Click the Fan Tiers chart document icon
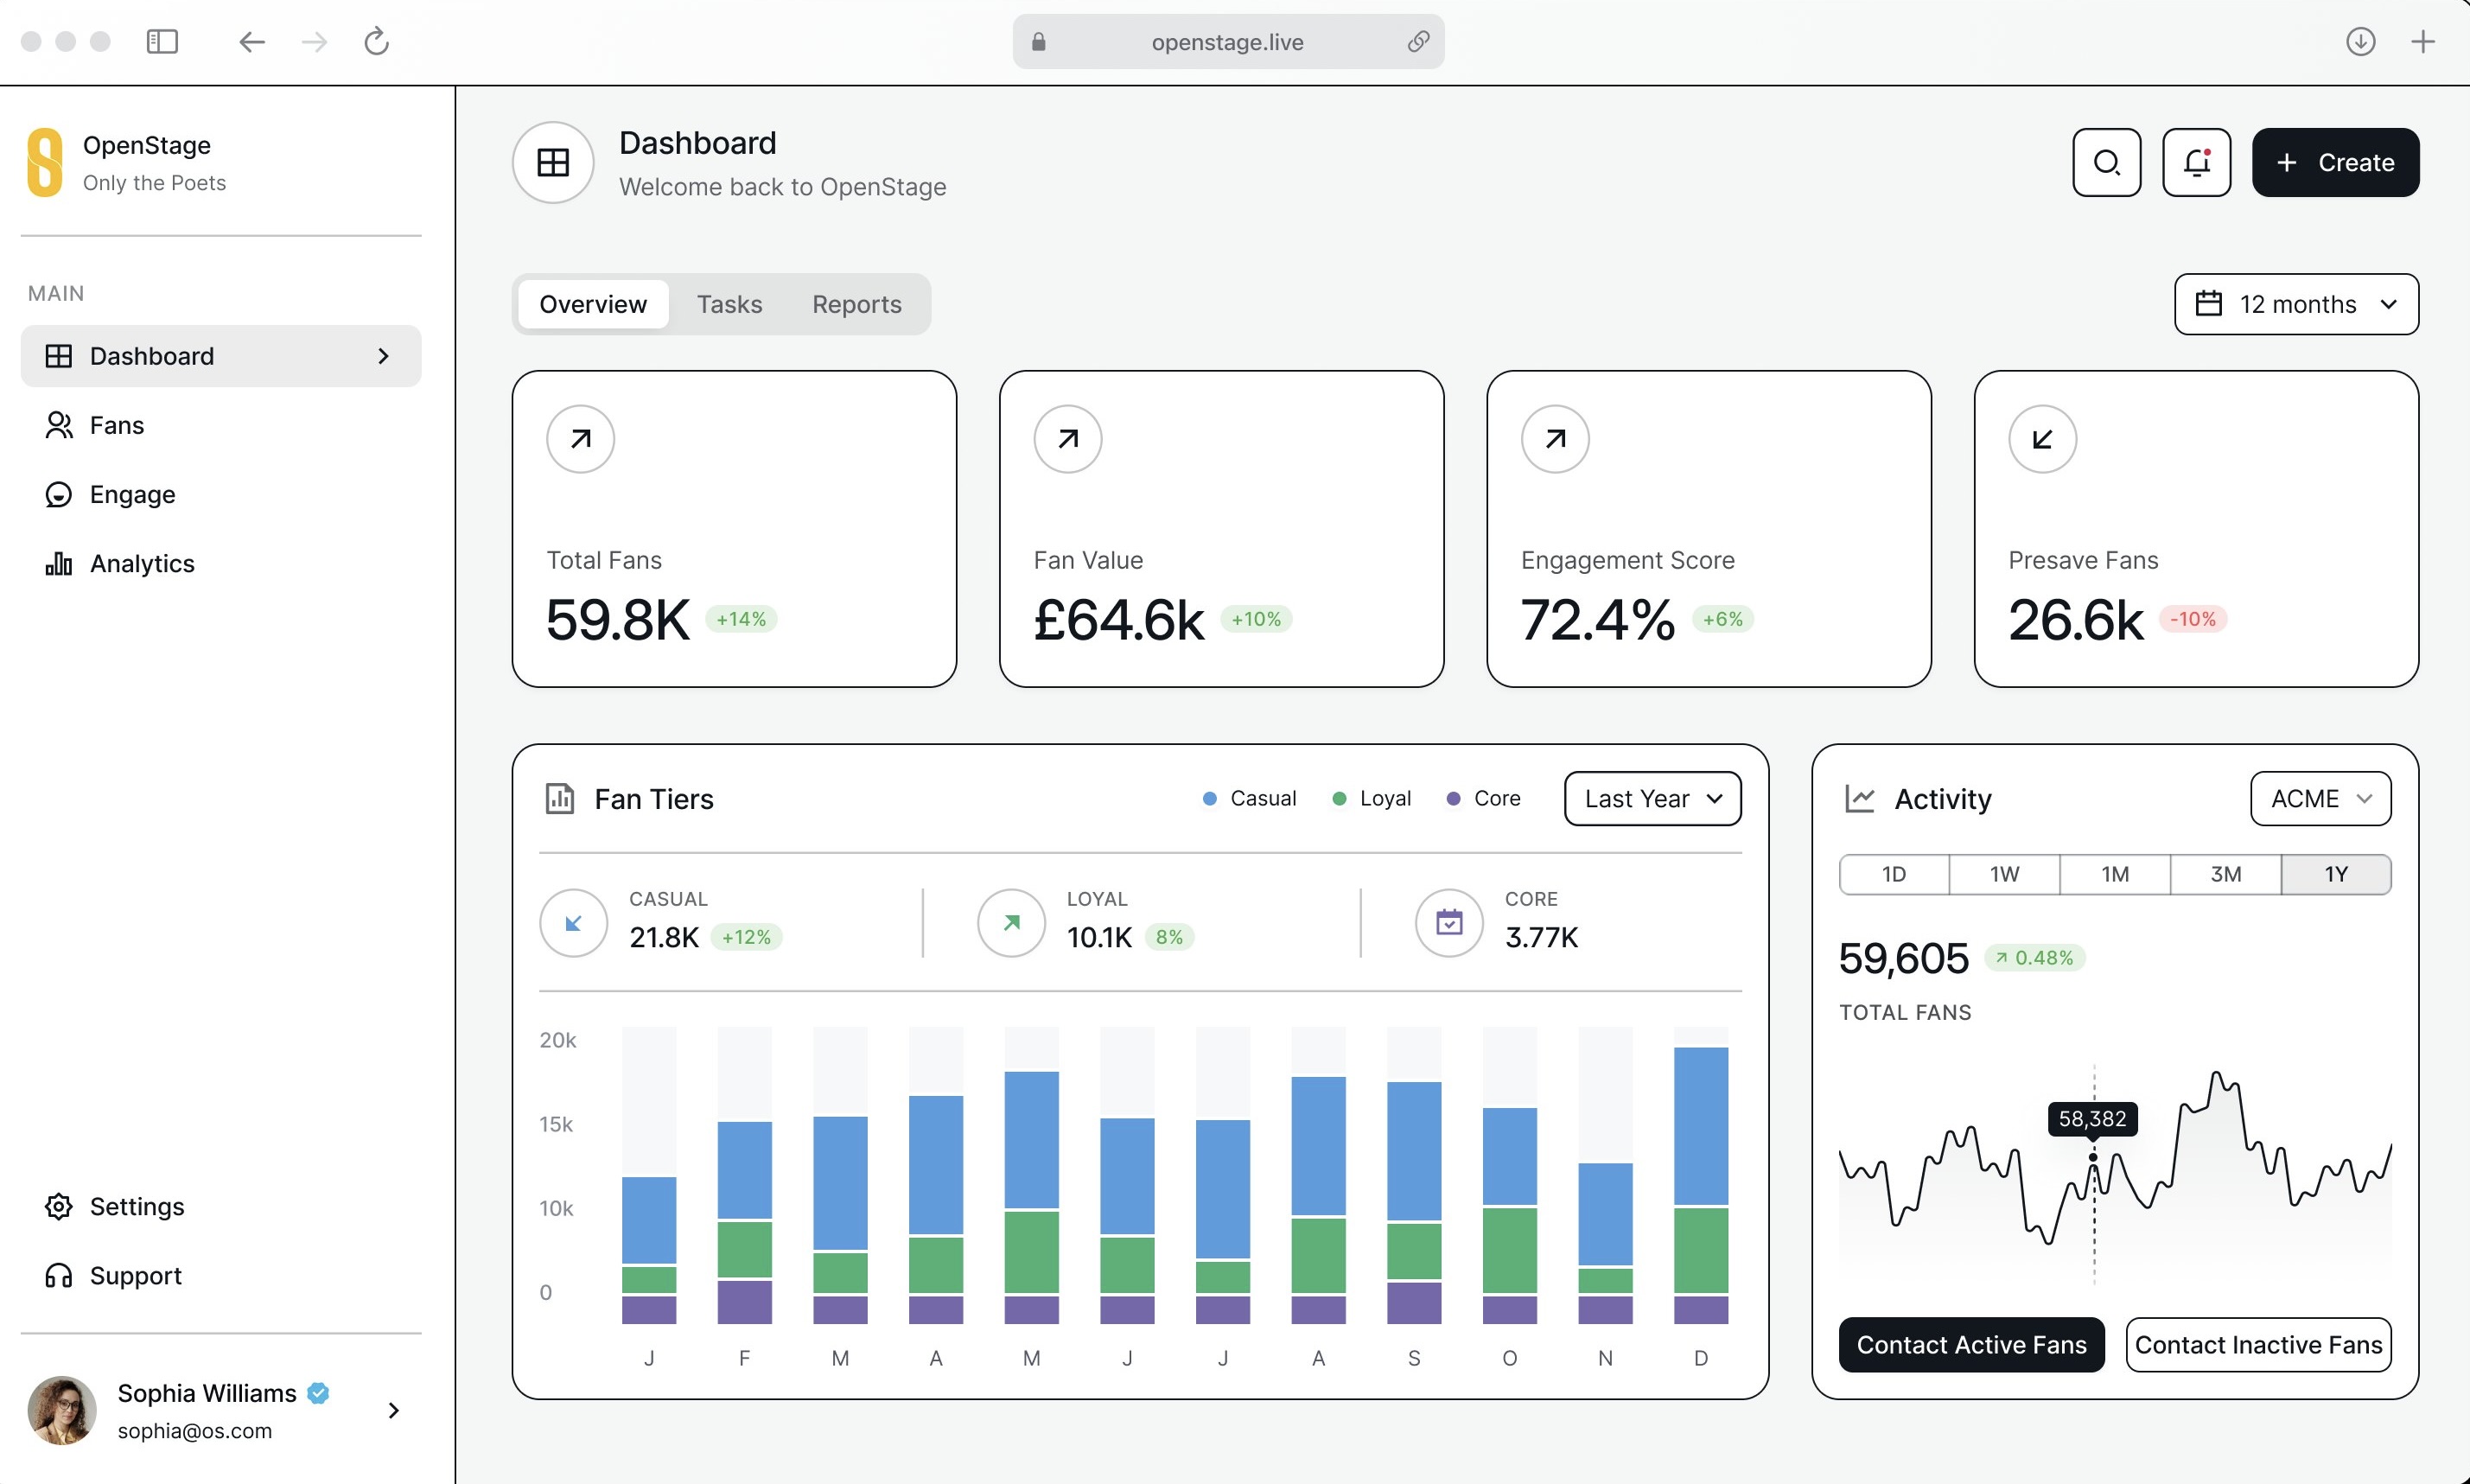The width and height of the screenshot is (2470, 1484). pos(559,798)
